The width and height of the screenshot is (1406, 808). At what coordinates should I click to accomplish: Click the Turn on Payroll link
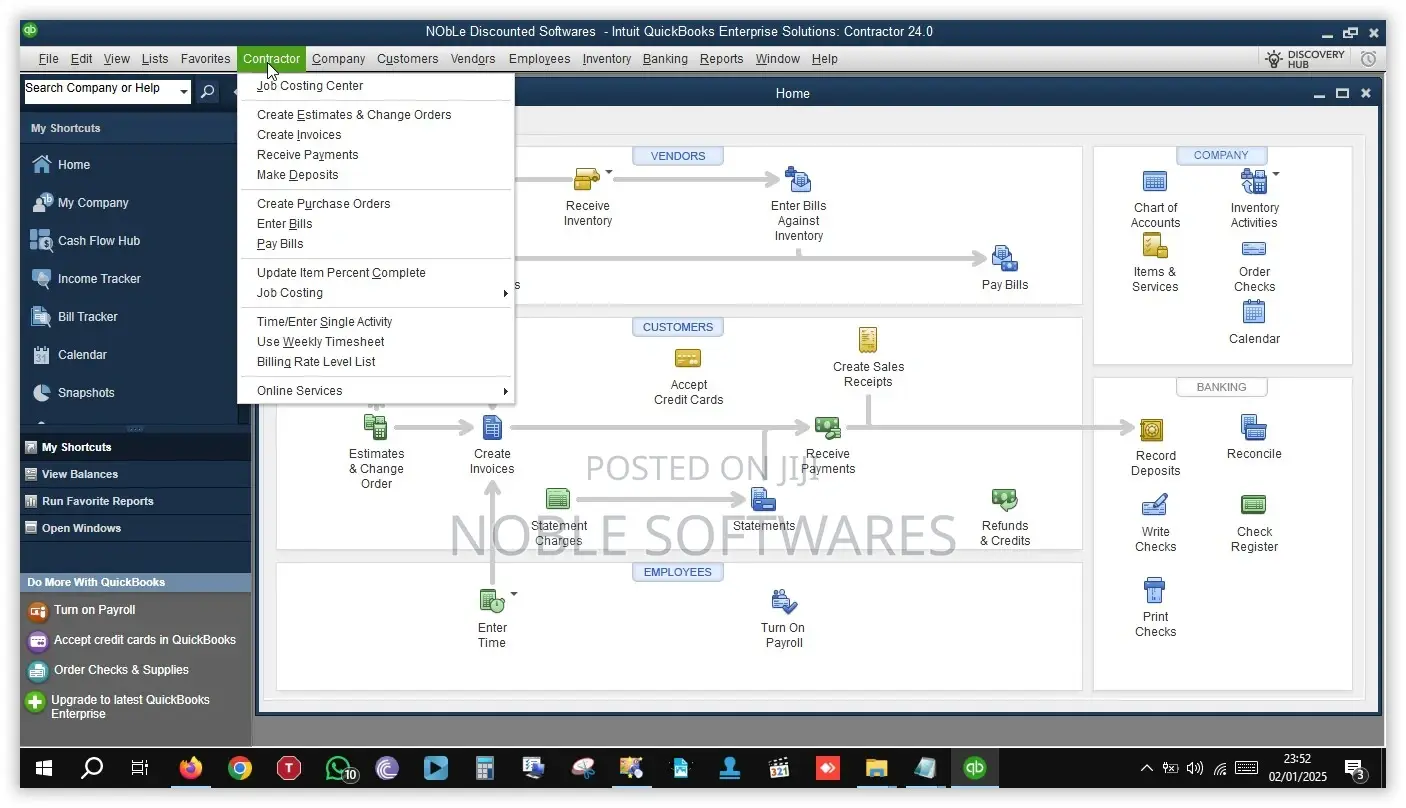pos(95,610)
